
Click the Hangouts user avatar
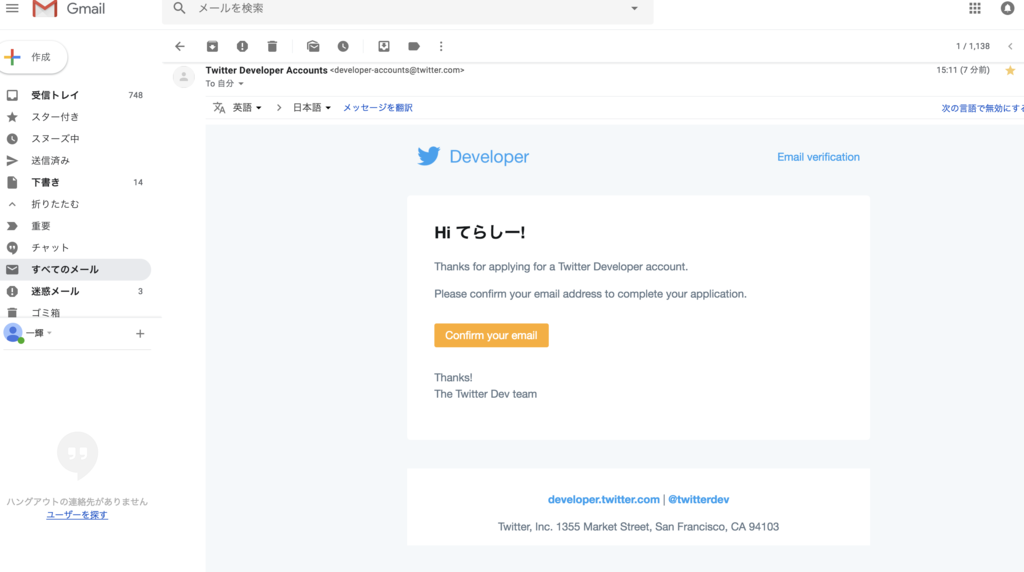[x=13, y=333]
